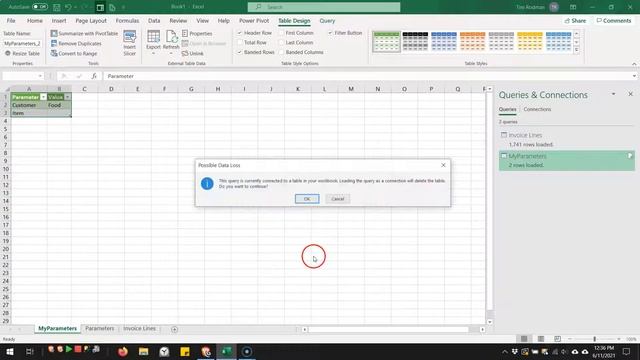The height and width of the screenshot is (360, 640).
Task: Click the Insert Function fx icon
Action: (x=94, y=76)
